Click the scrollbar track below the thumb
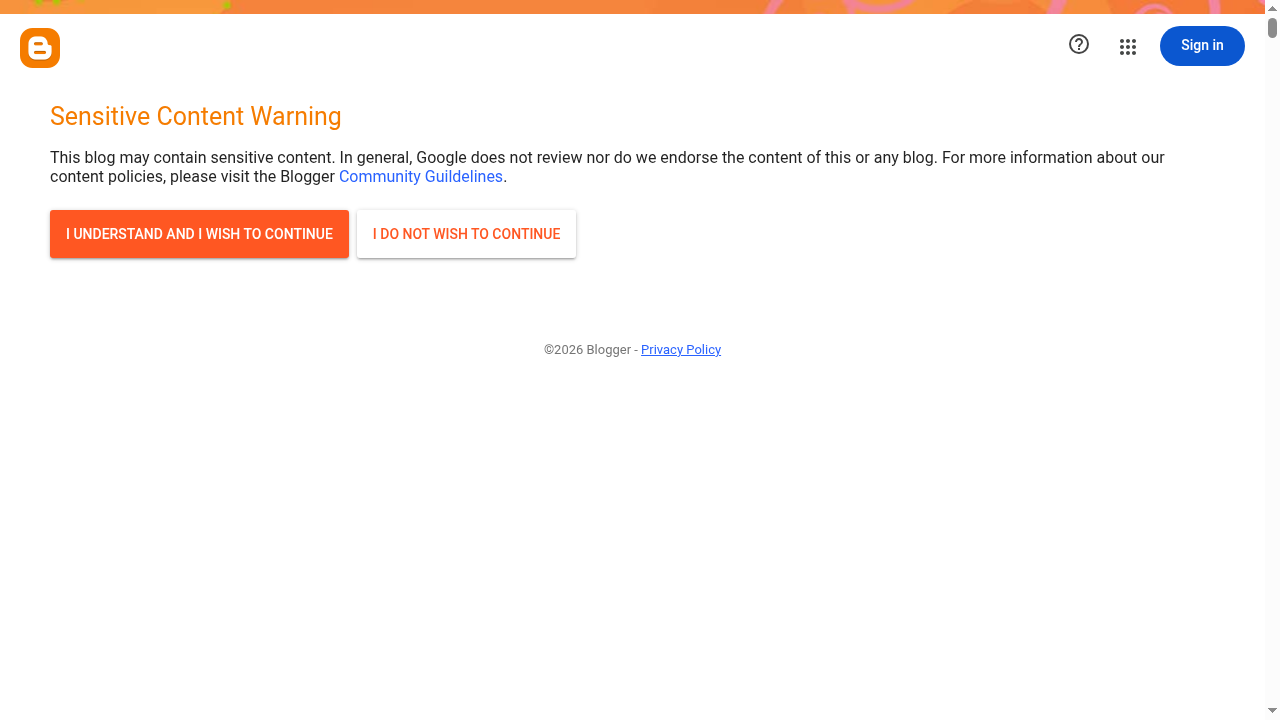 pyautogui.click(x=1272, y=400)
